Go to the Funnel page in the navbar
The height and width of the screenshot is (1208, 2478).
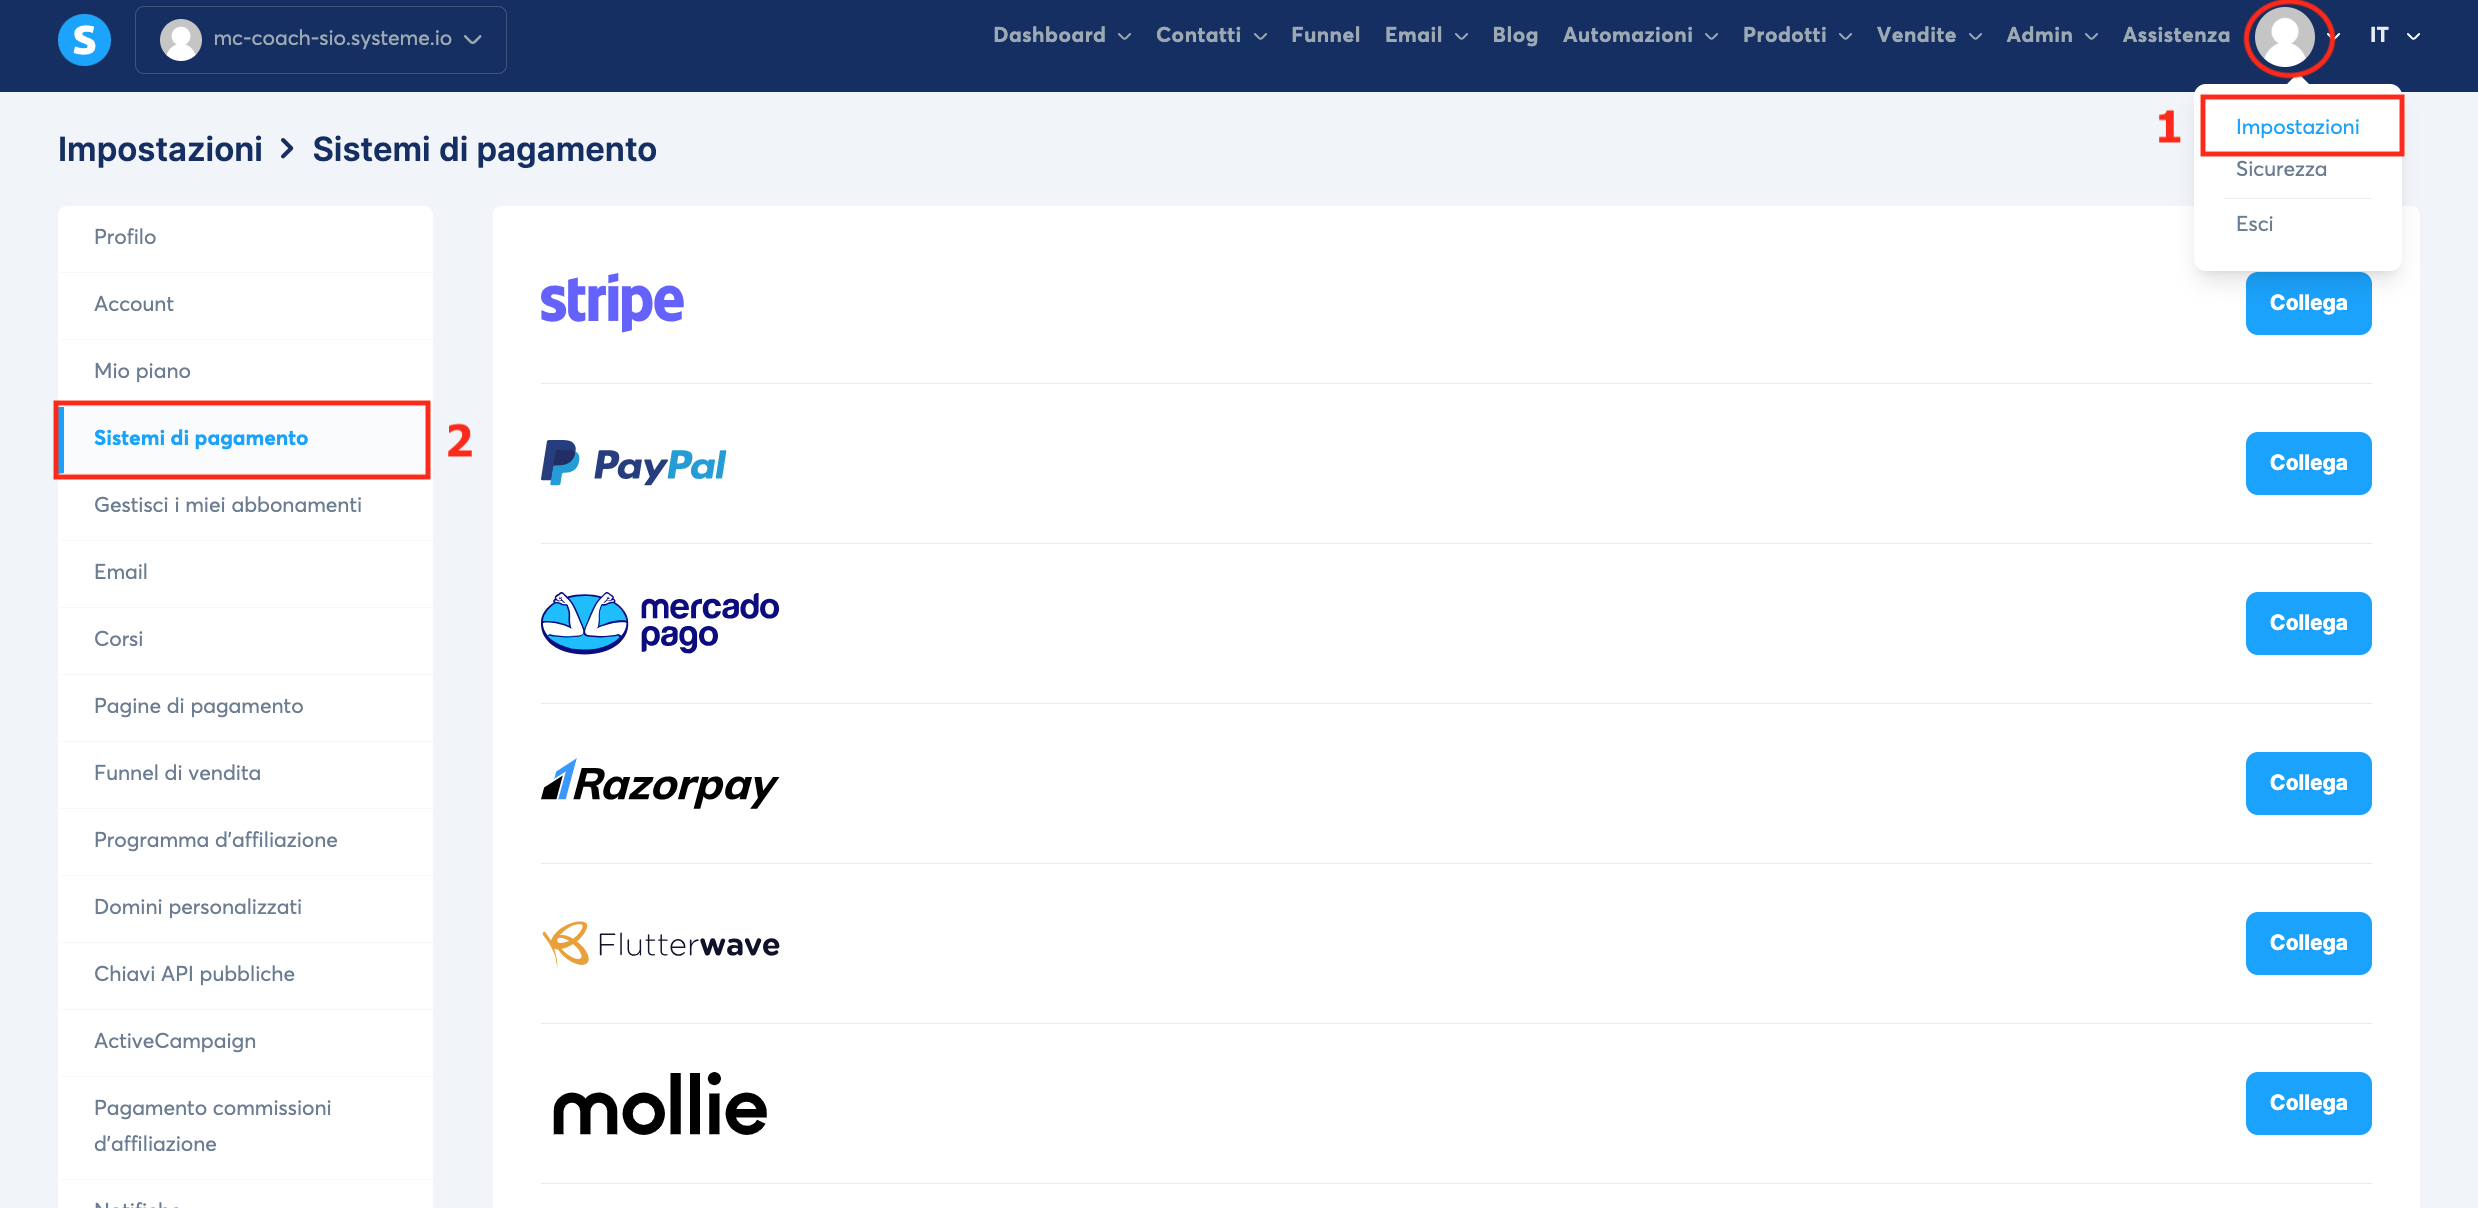click(1325, 36)
